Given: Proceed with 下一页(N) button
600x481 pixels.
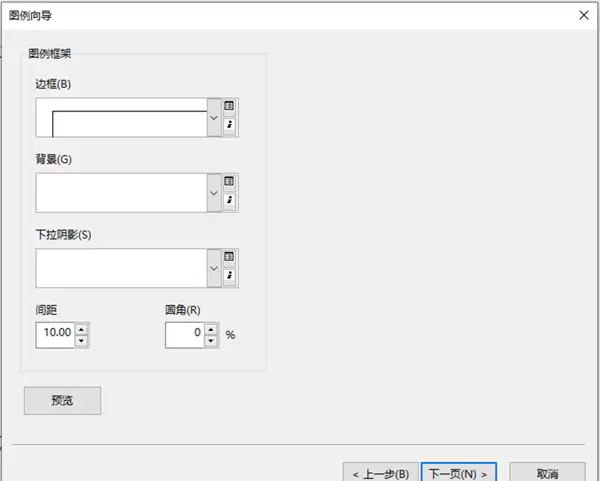Looking at the screenshot, I should coord(457,472).
